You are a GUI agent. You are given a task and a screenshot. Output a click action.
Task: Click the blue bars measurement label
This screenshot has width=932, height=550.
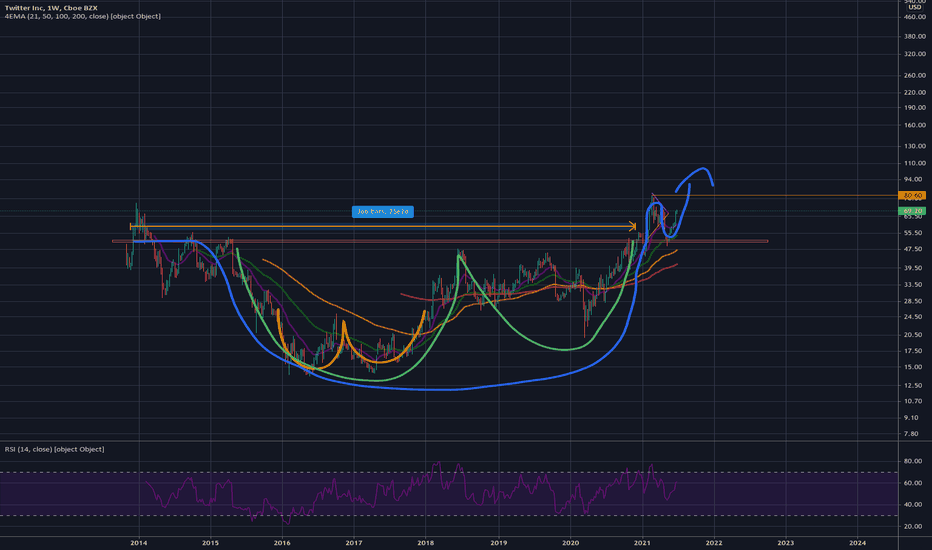point(383,212)
